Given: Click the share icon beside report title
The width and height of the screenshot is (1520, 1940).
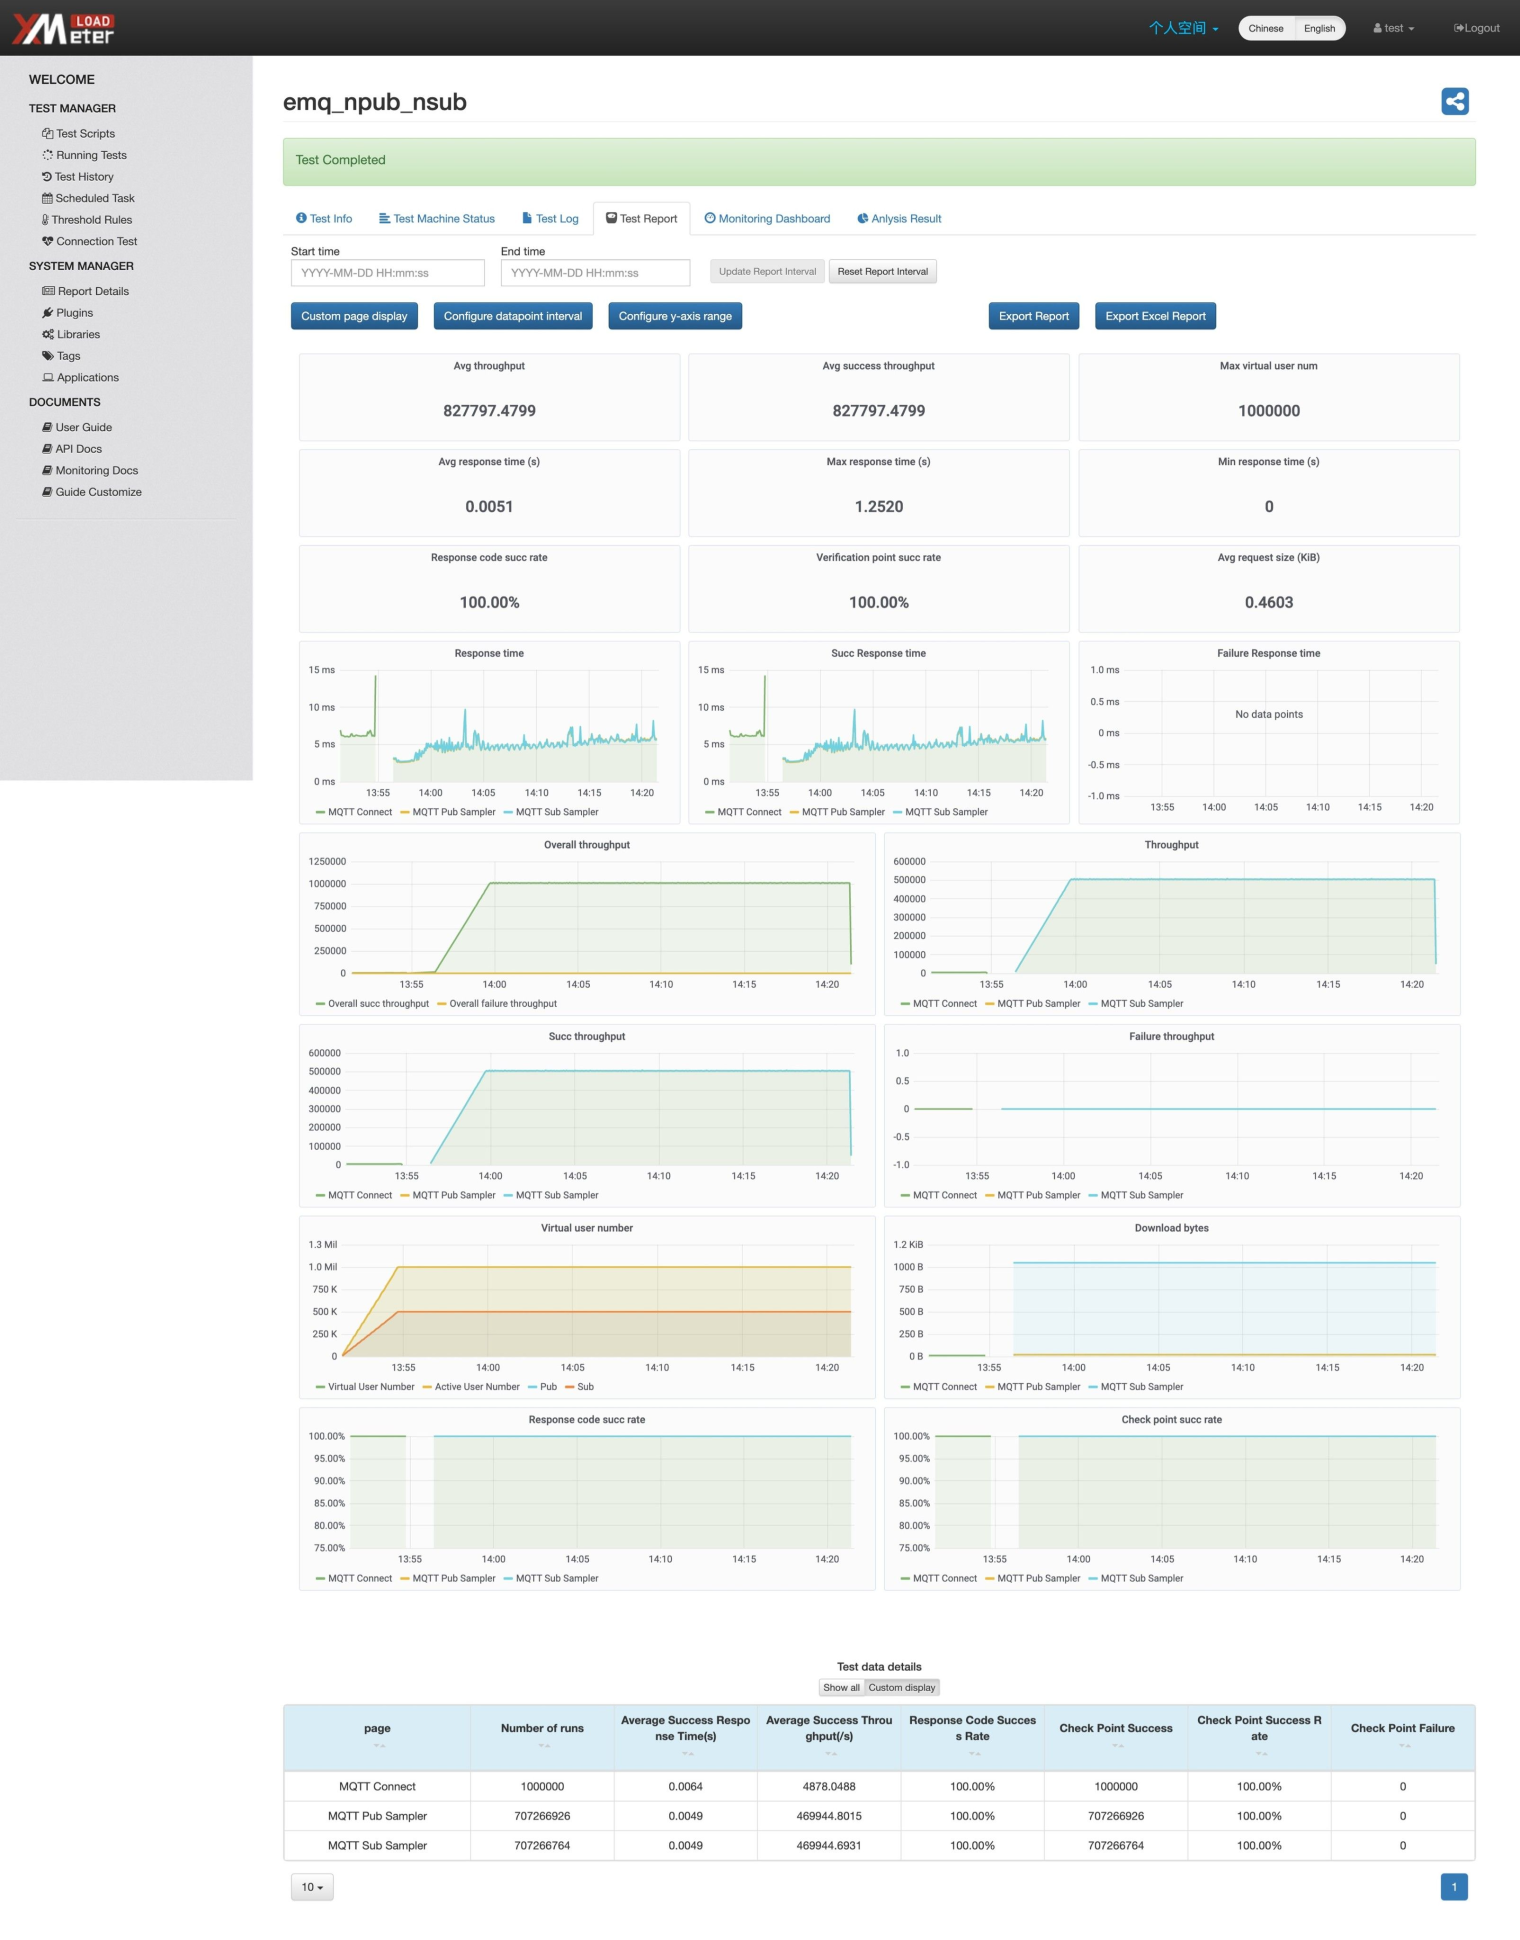Looking at the screenshot, I should click(1455, 101).
